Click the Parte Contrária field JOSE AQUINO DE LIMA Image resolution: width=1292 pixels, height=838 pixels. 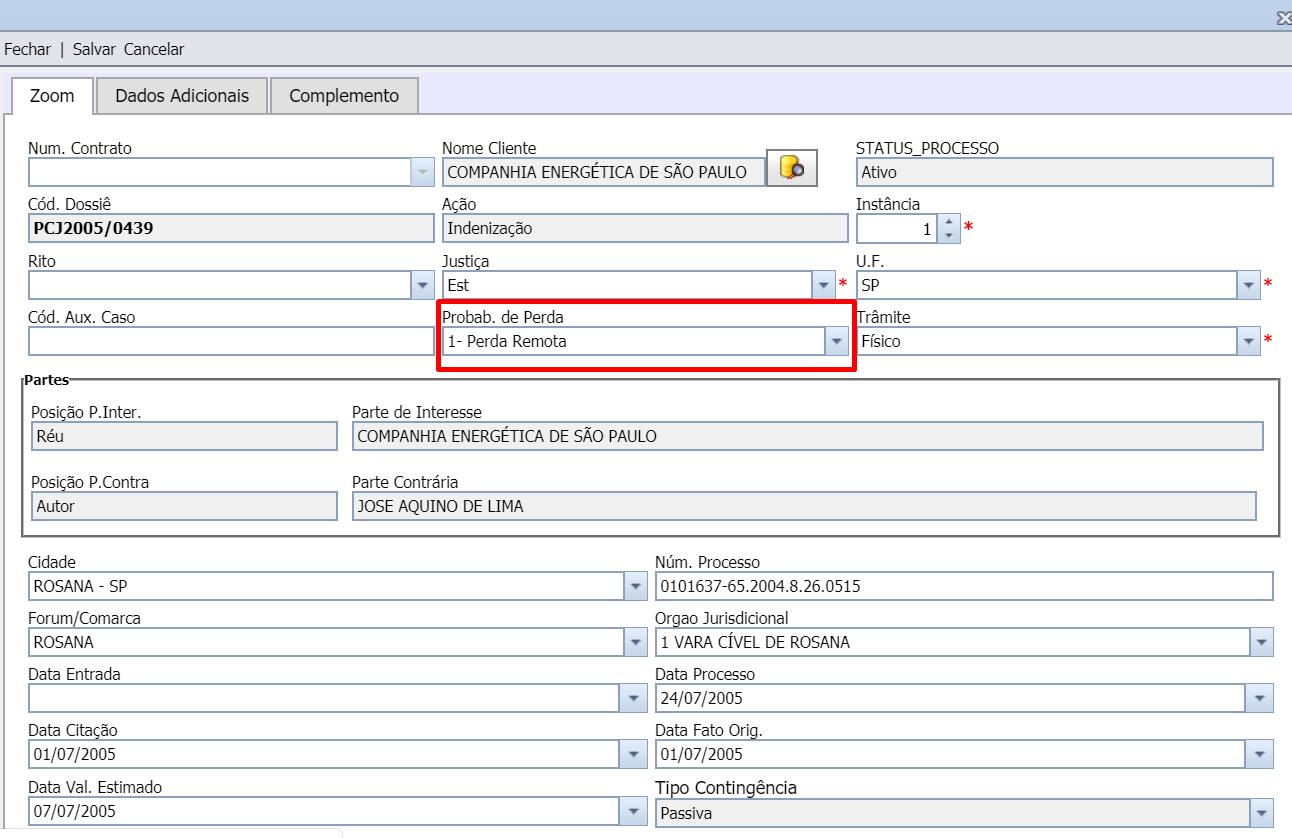tap(804, 506)
